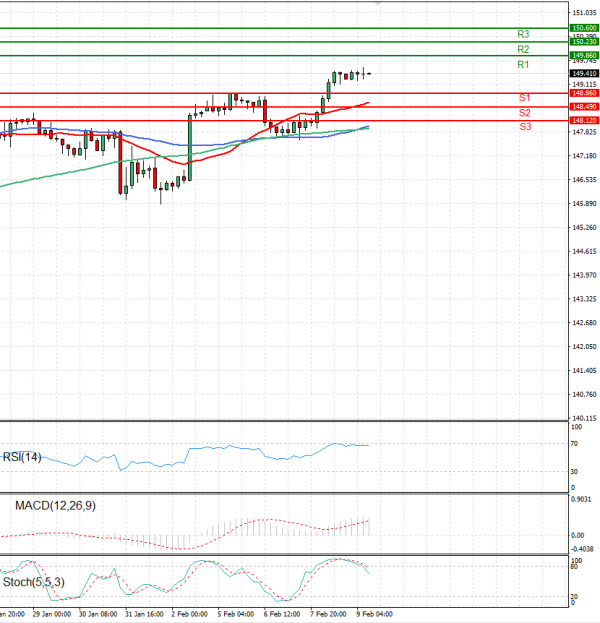Click the 29 Jan 00:00 time label
The image size is (600, 623).
click(52, 614)
